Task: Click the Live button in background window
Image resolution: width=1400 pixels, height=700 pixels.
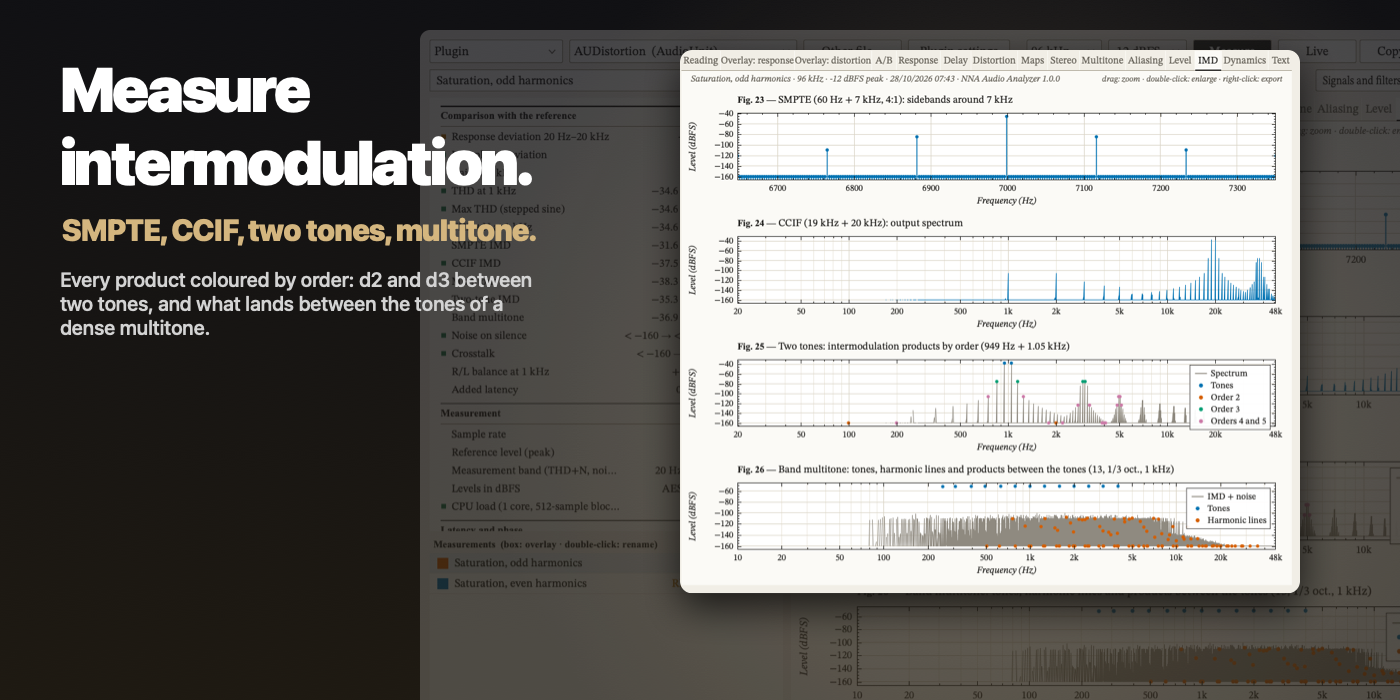Action: [1317, 51]
